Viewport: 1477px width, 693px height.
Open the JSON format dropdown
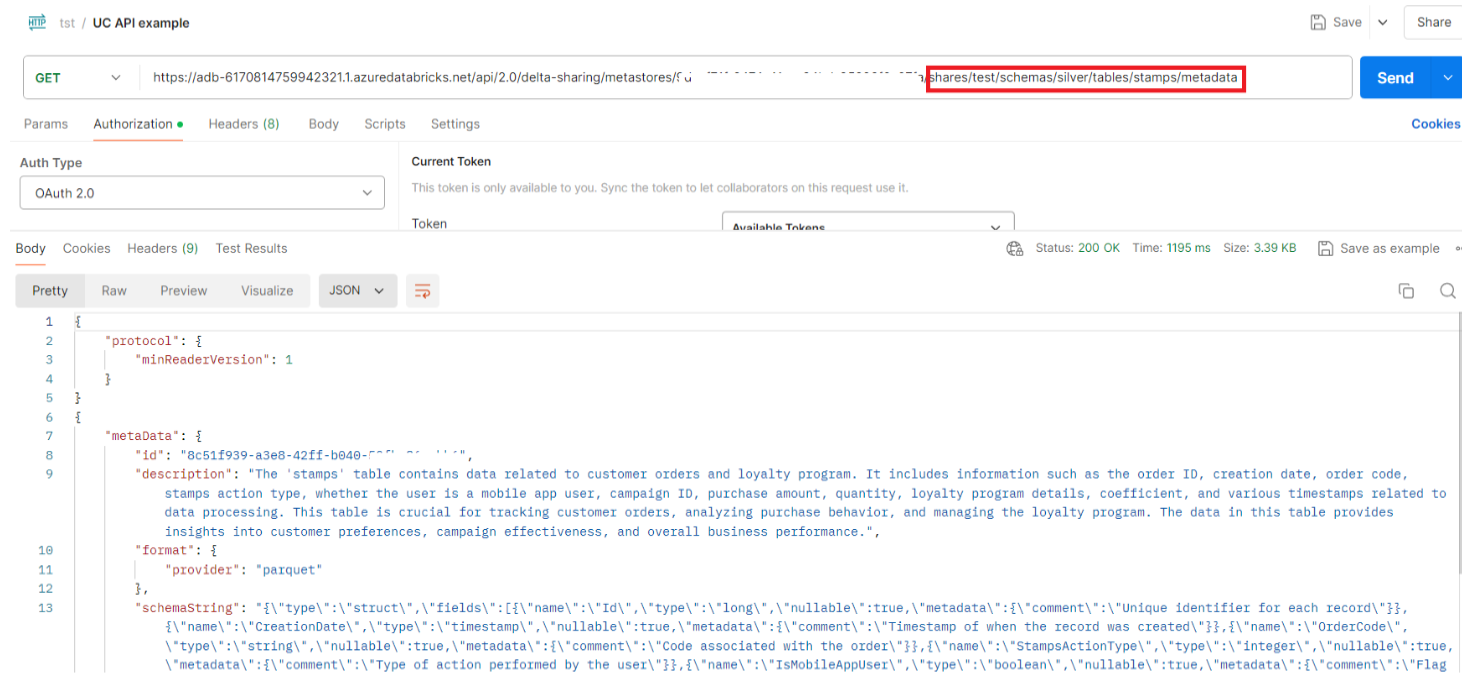point(357,291)
